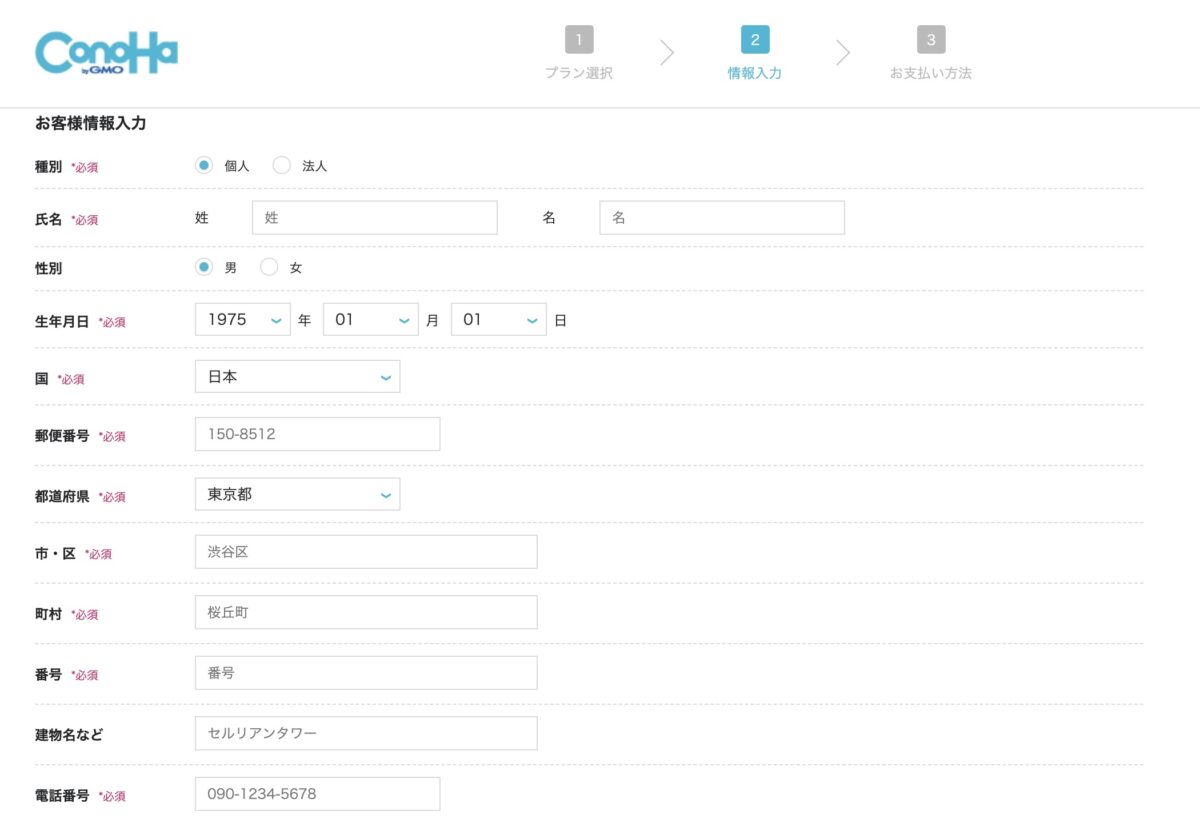Click step 1 プラン選択 indicator
Viewport: 1200px width, 835px height.
coord(579,54)
